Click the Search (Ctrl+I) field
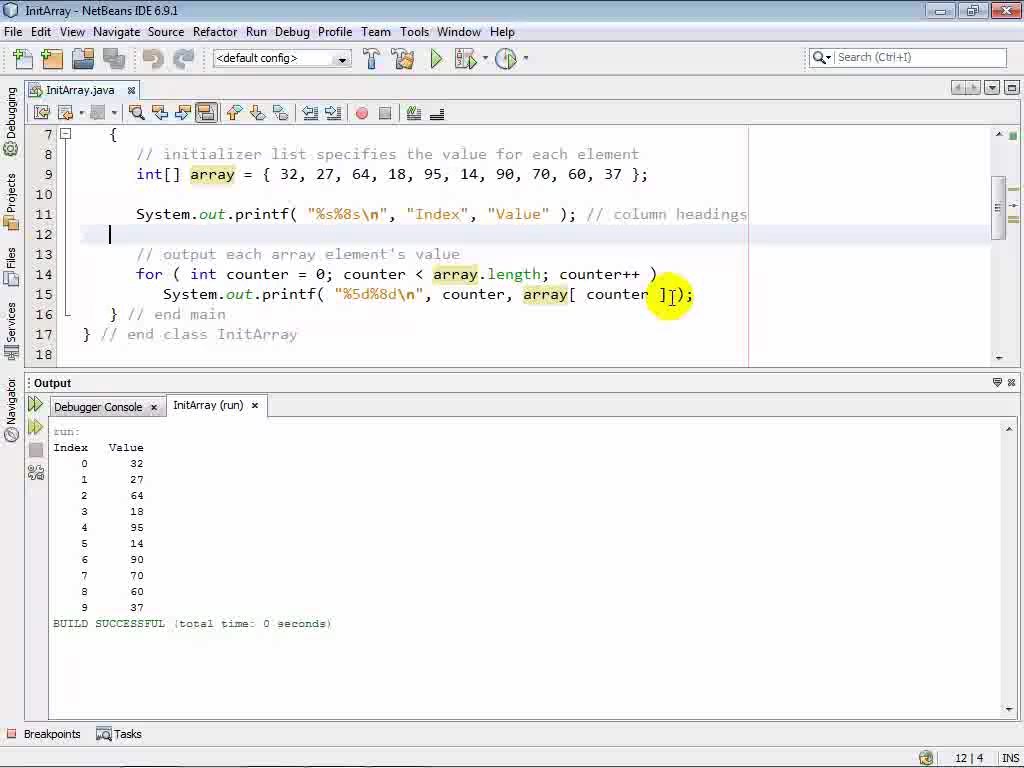Image resolution: width=1024 pixels, height=768 pixels. (920, 57)
